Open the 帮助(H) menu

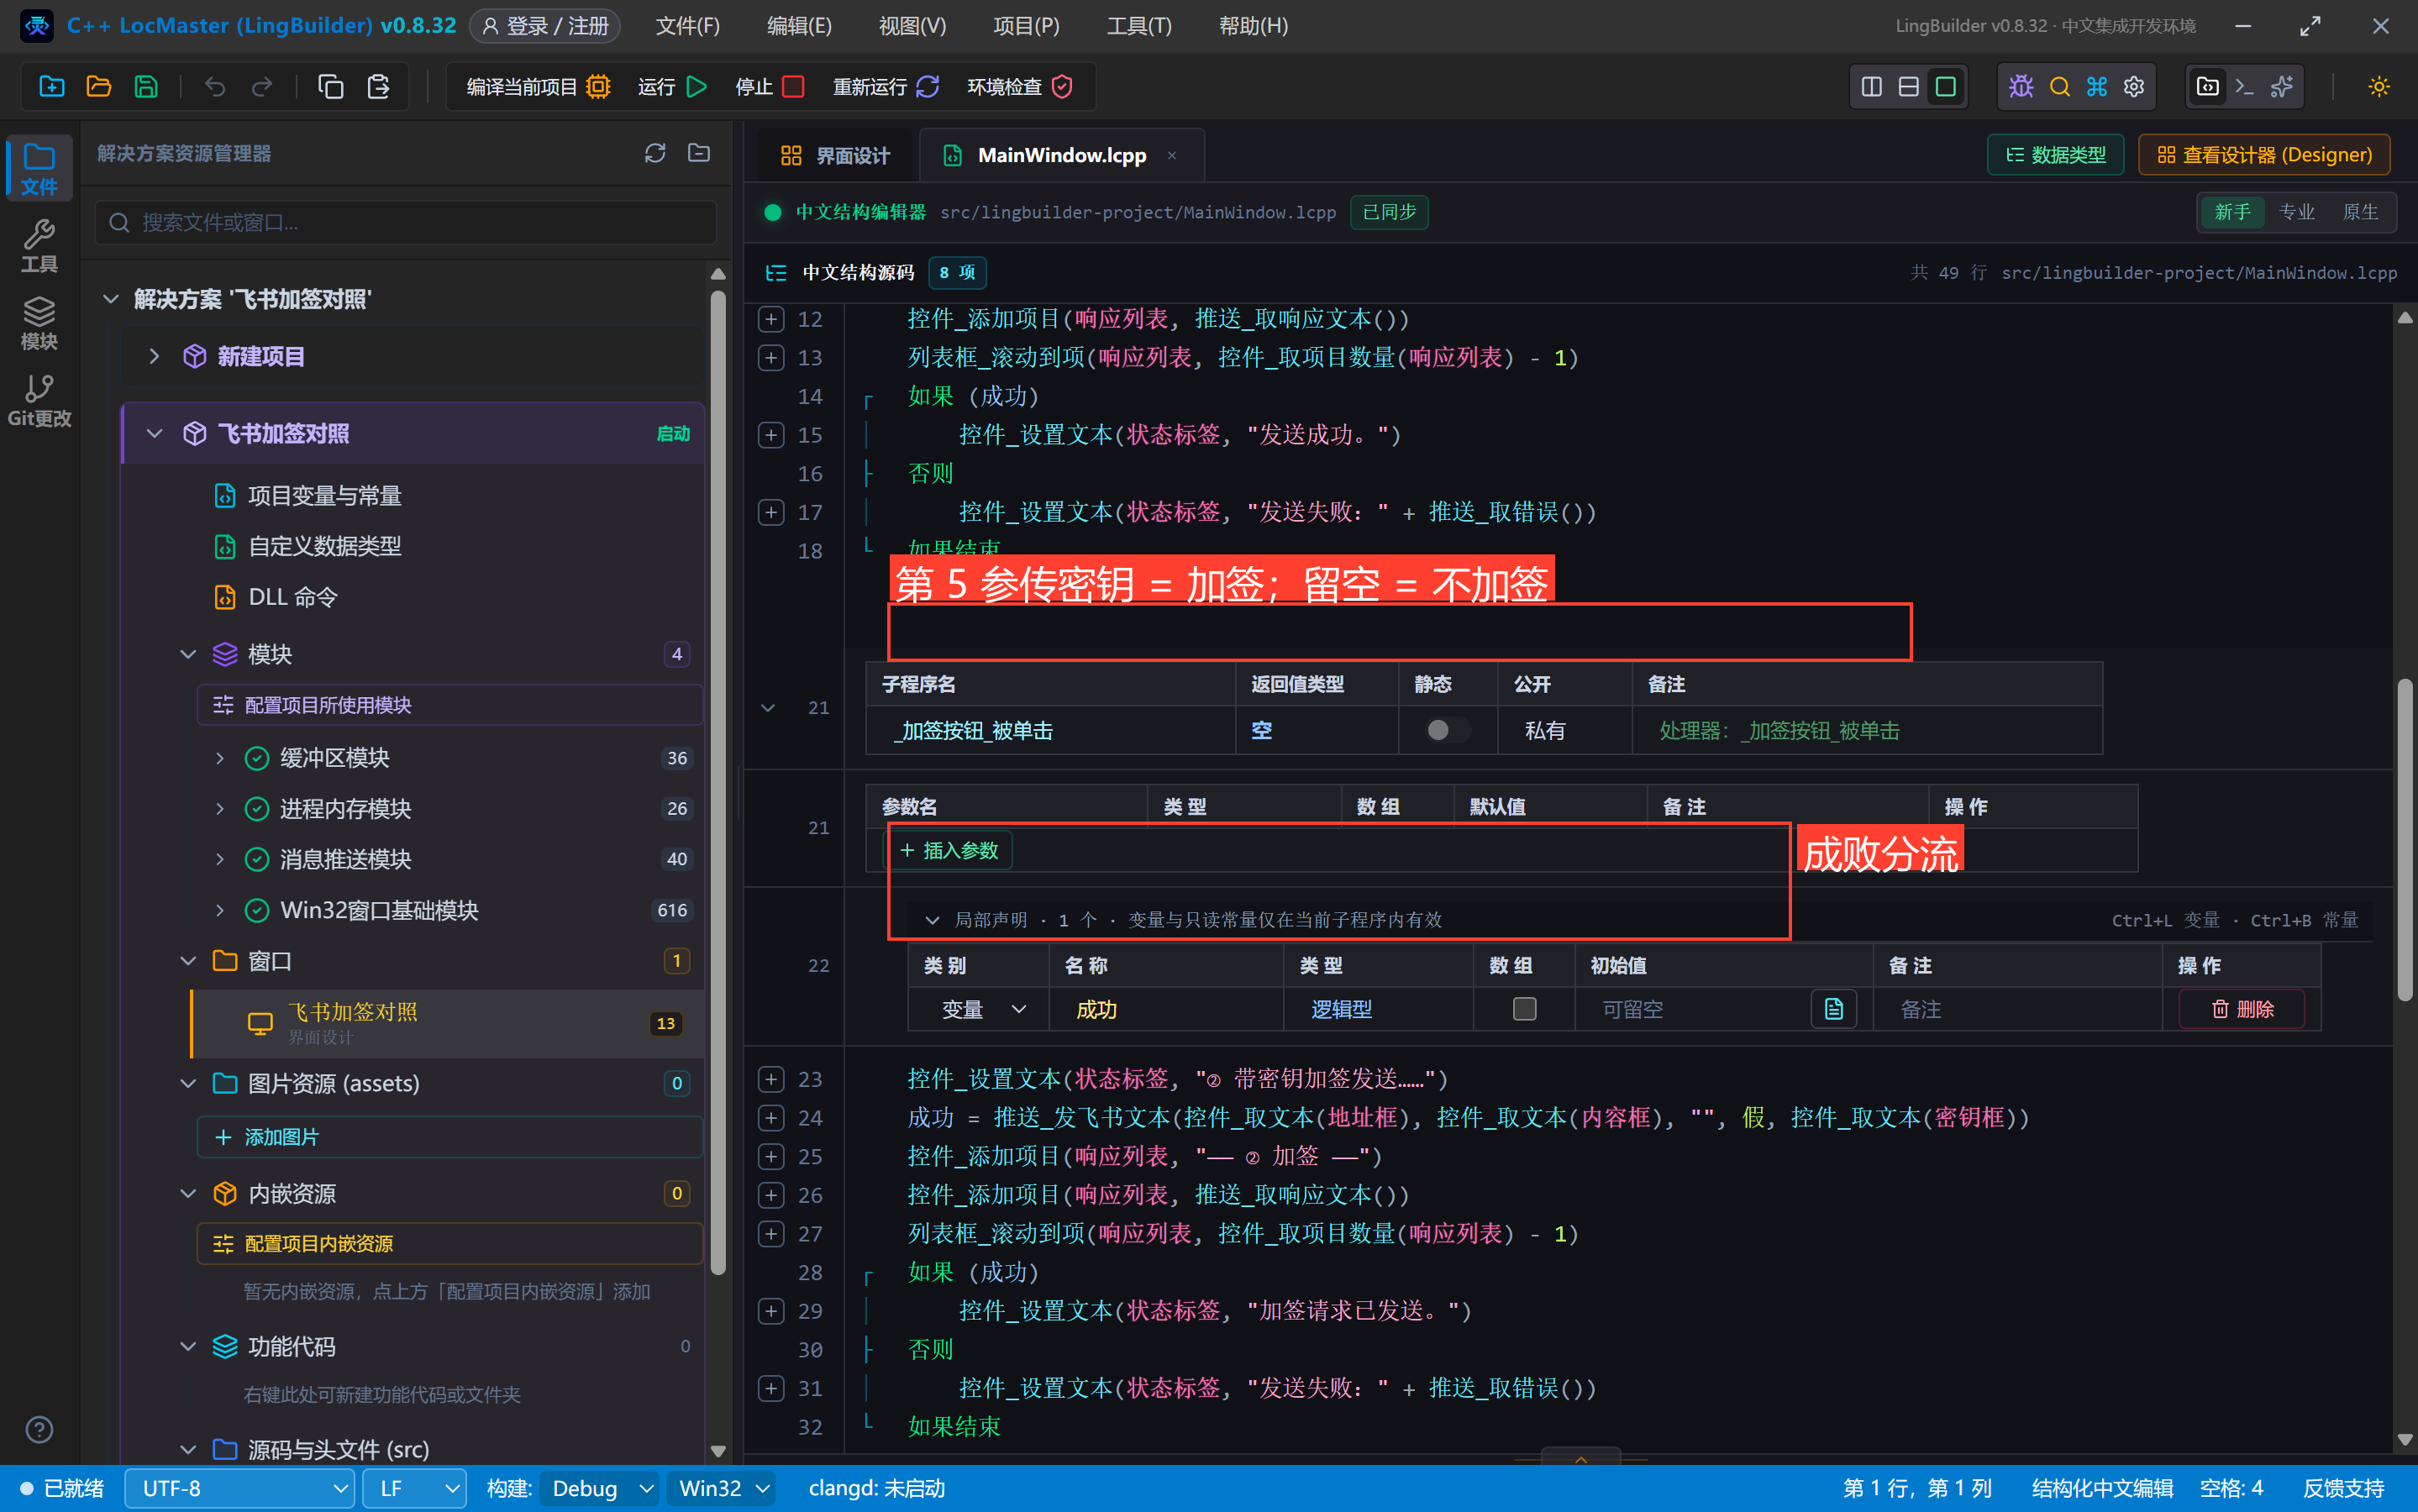click(1253, 26)
